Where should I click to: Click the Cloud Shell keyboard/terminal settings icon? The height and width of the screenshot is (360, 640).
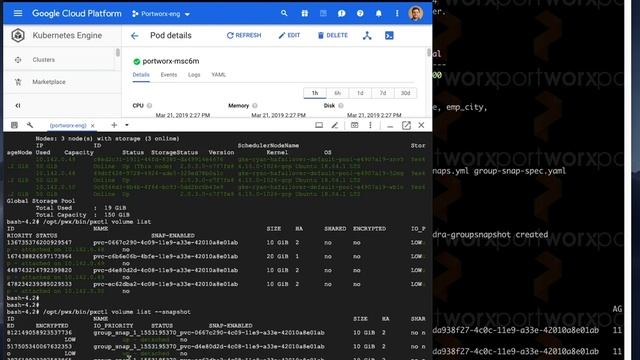(x=14, y=125)
